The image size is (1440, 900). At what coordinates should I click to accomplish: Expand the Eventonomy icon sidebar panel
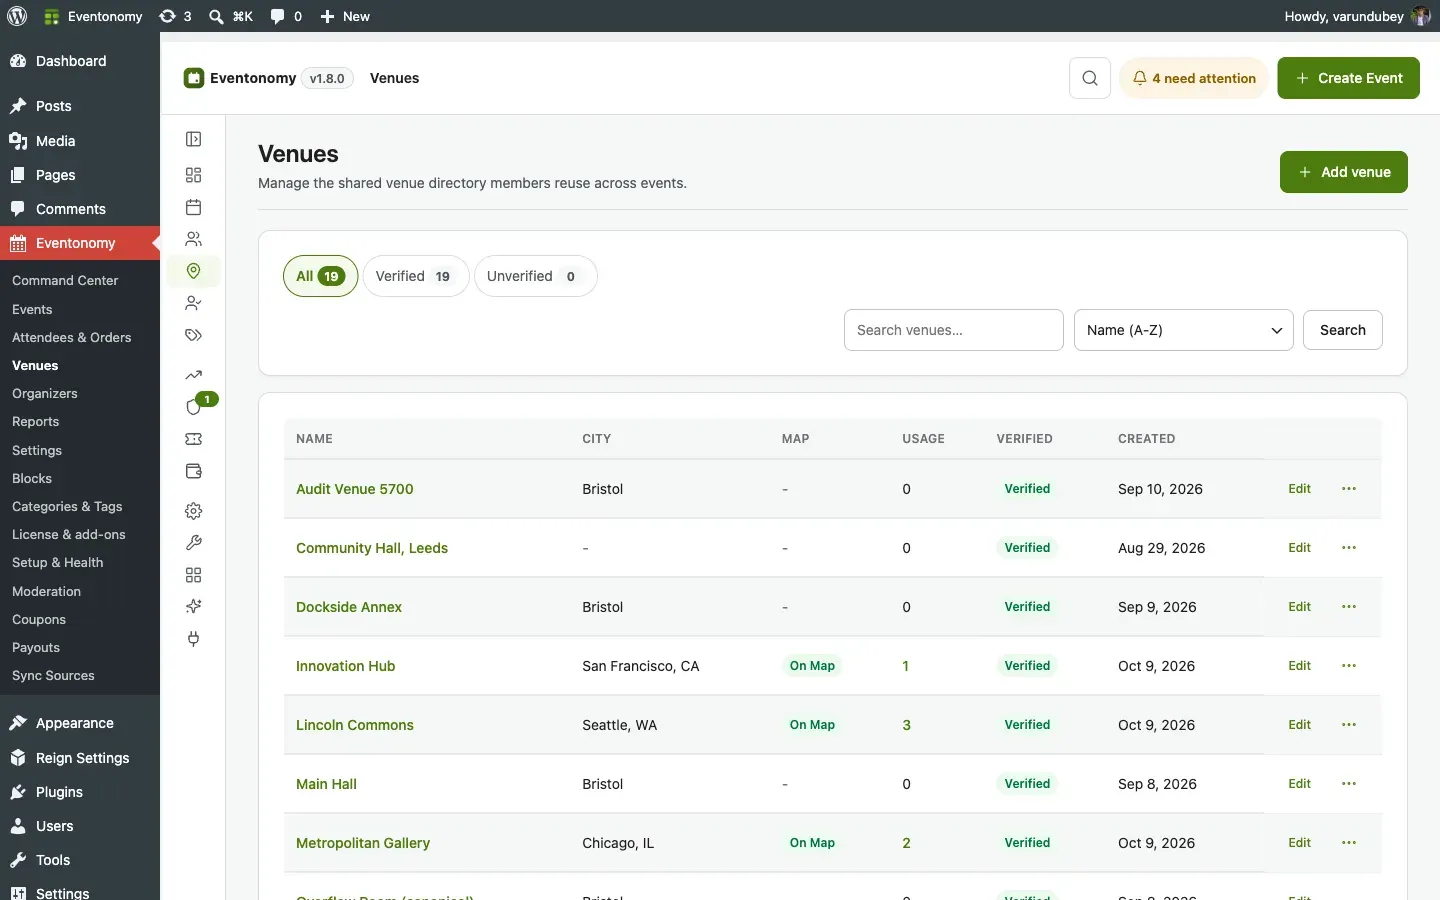tap(194, 139)
